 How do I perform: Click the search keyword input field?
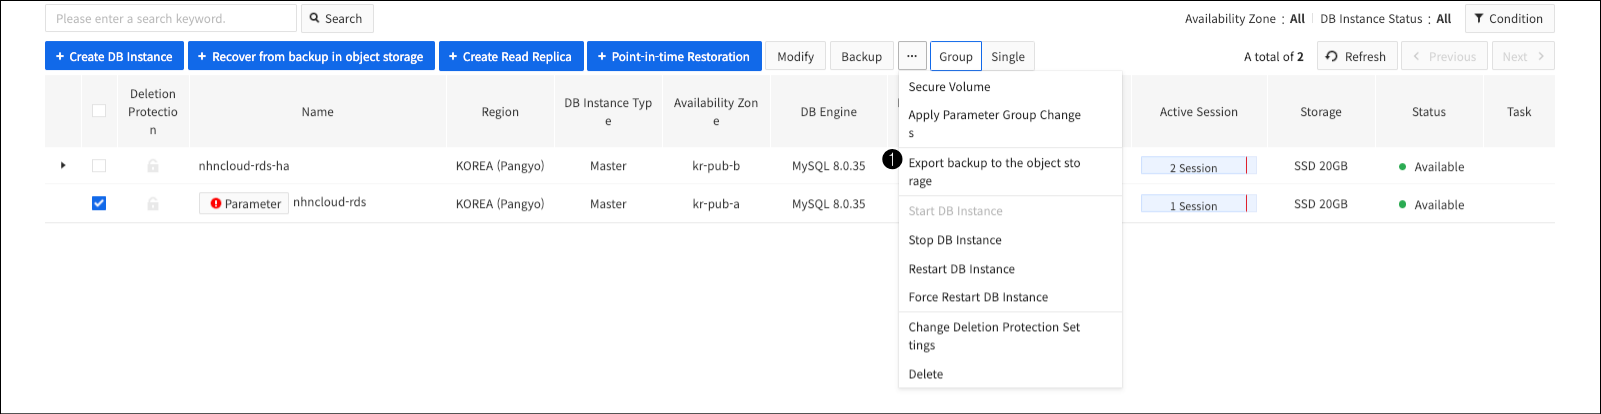click(170, 18)
